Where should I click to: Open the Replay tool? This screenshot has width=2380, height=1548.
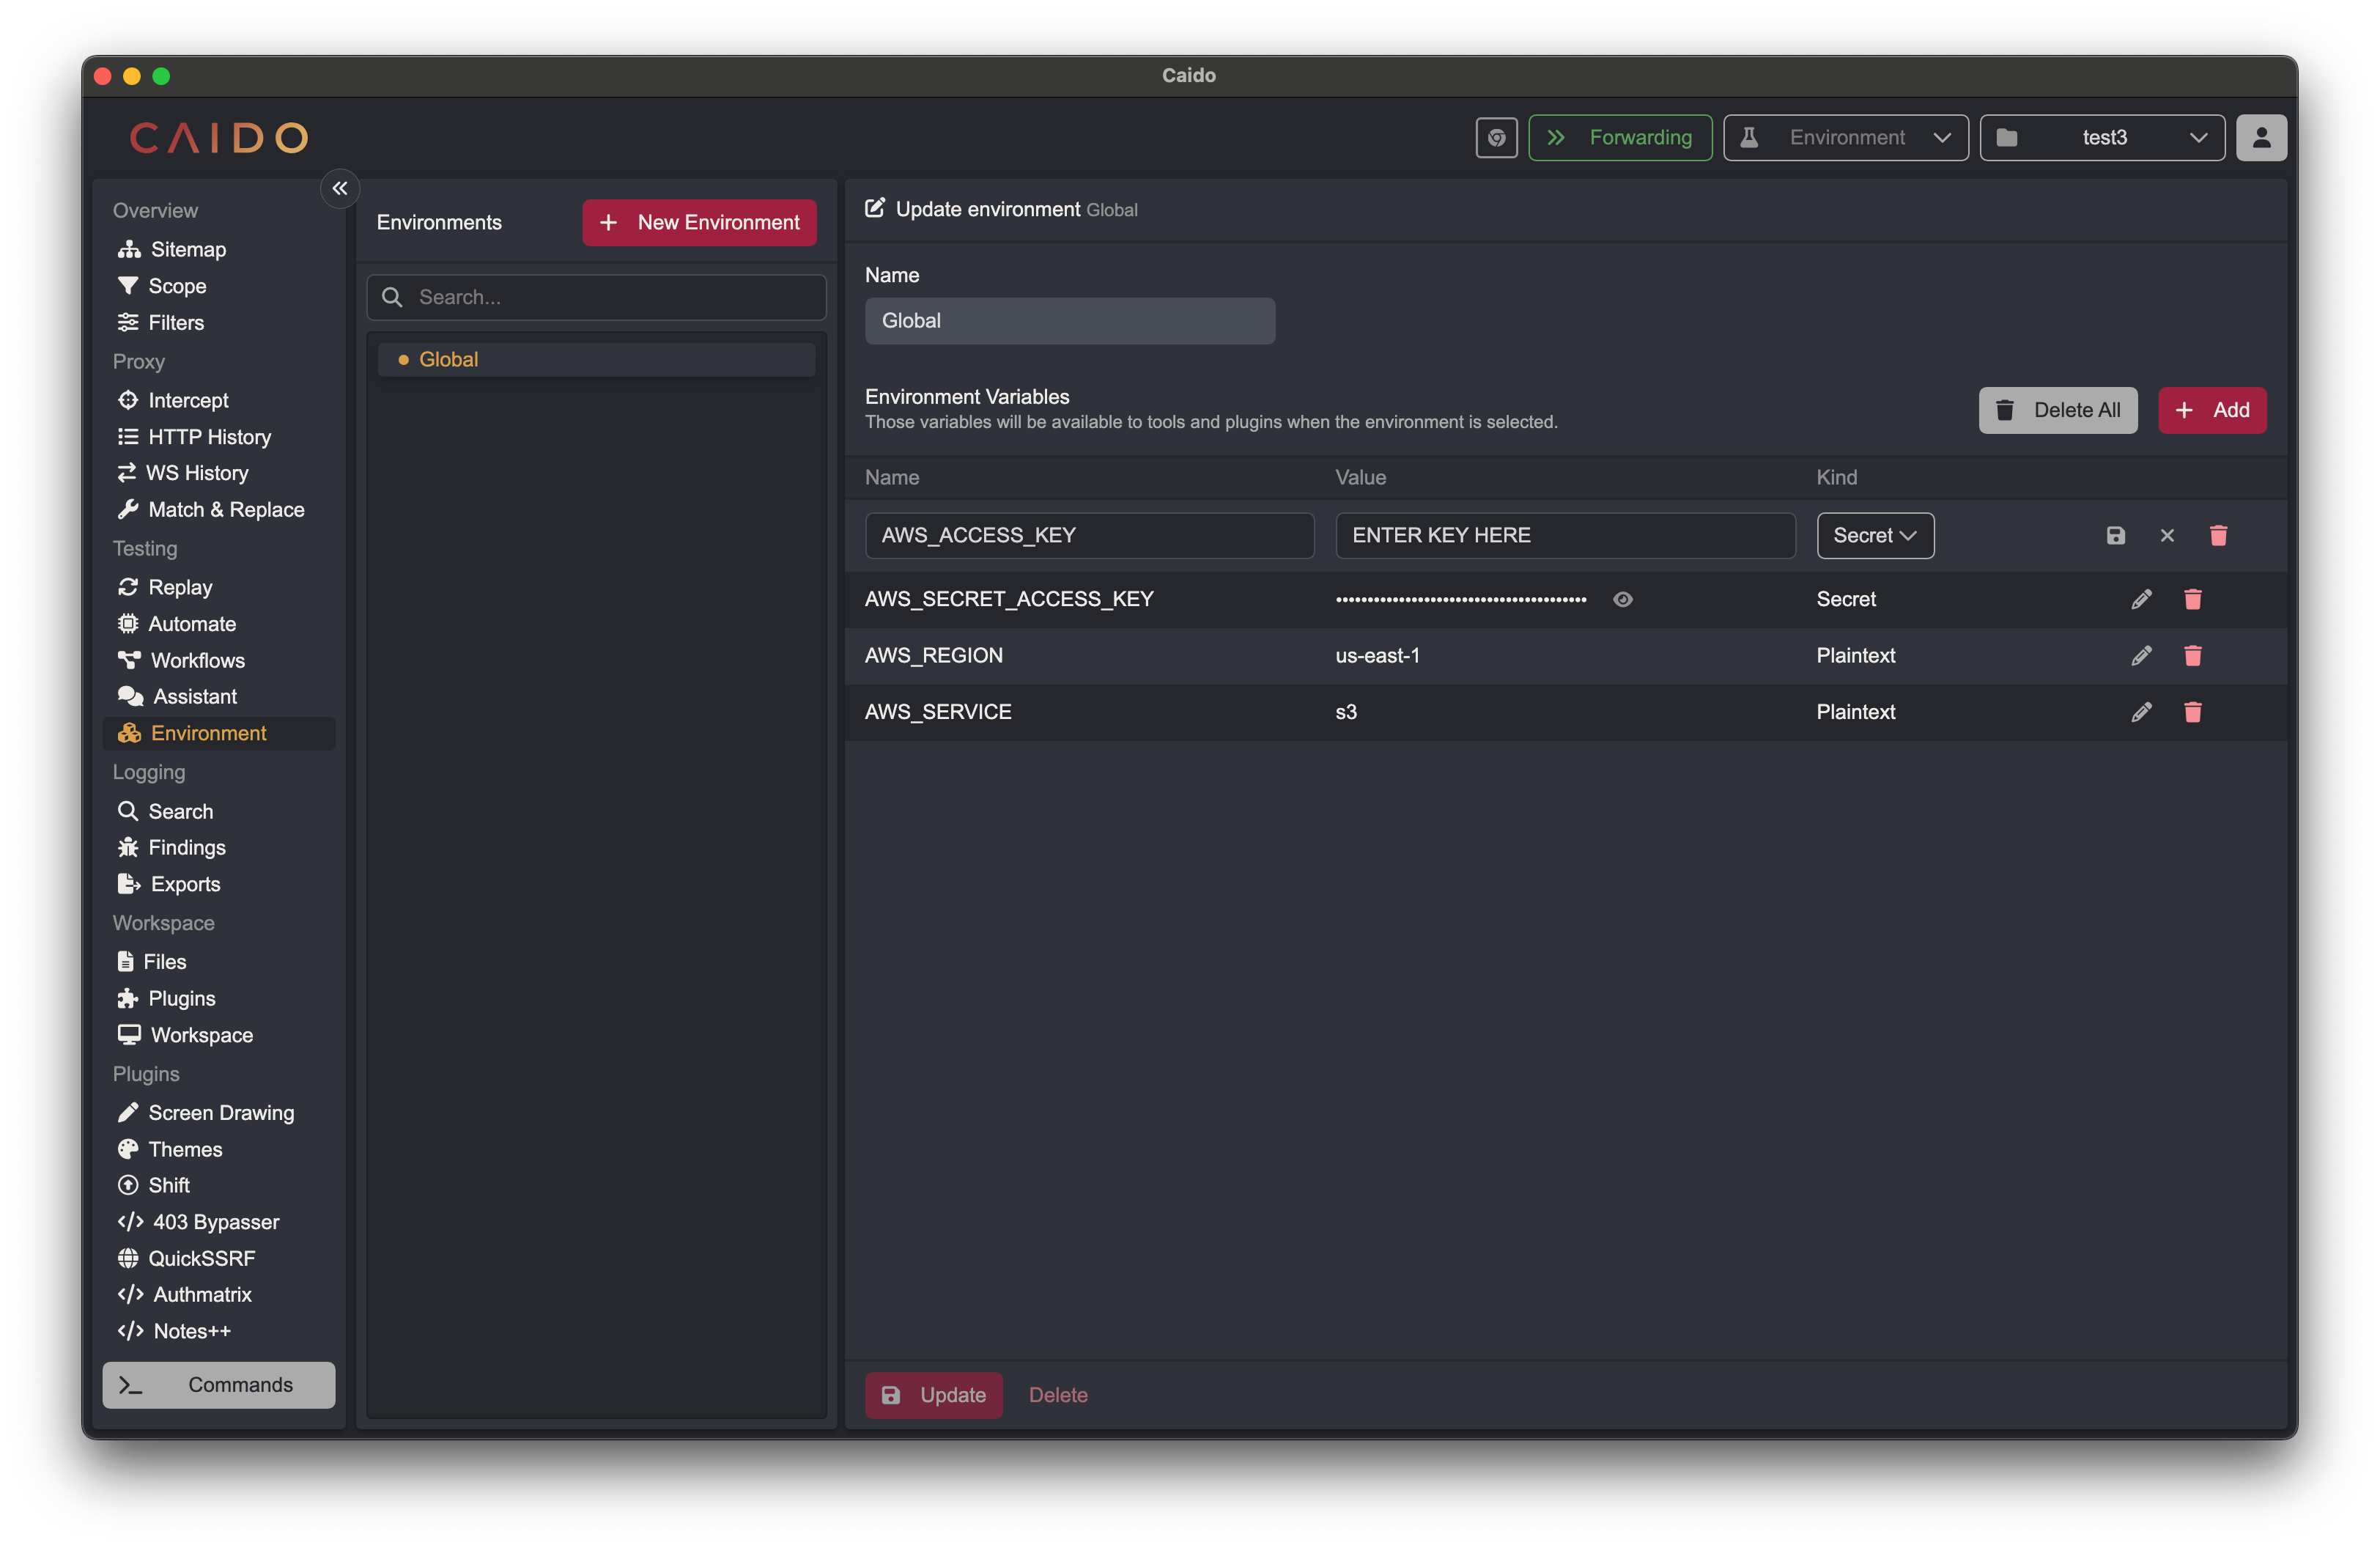(219, 587)
